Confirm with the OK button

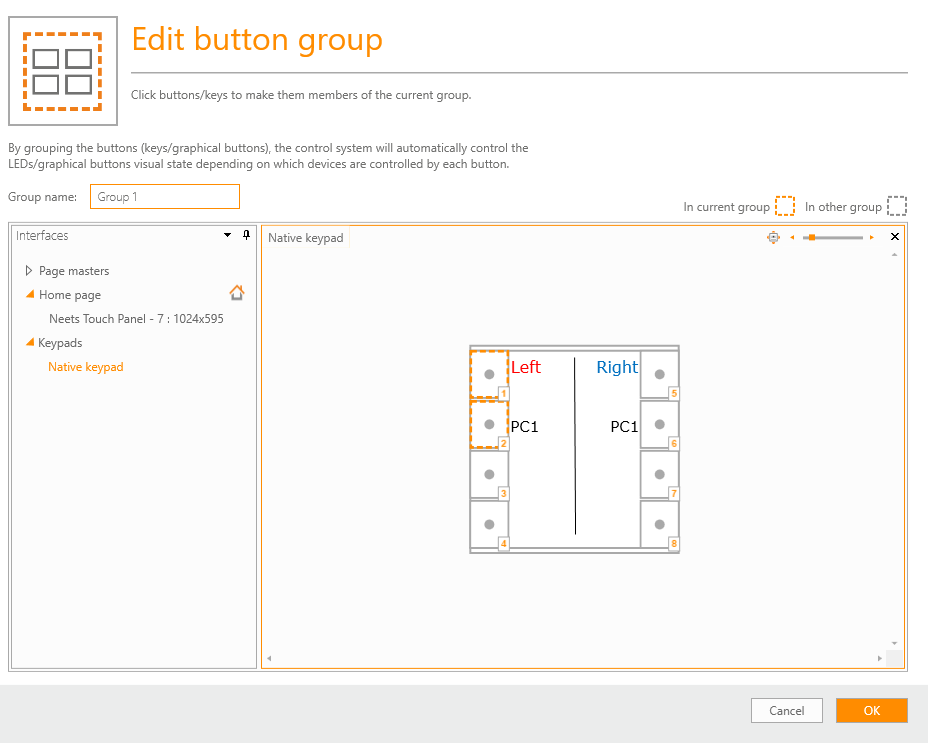(x=871, y=710)
